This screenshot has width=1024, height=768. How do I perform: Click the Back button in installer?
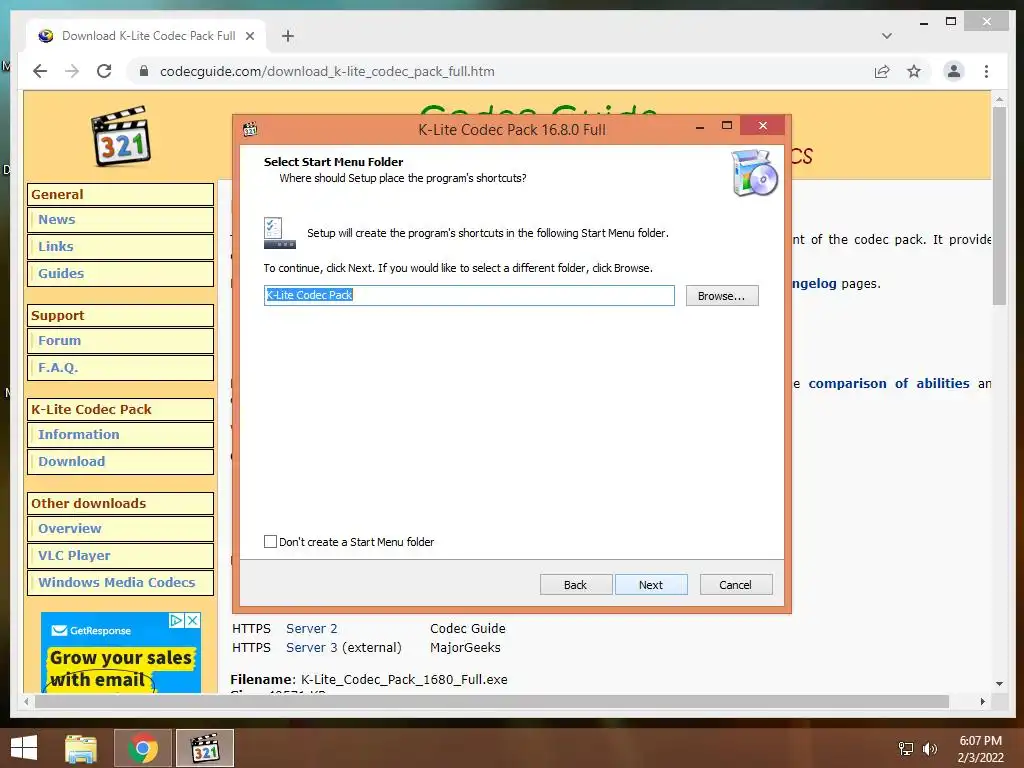[575, 584]
